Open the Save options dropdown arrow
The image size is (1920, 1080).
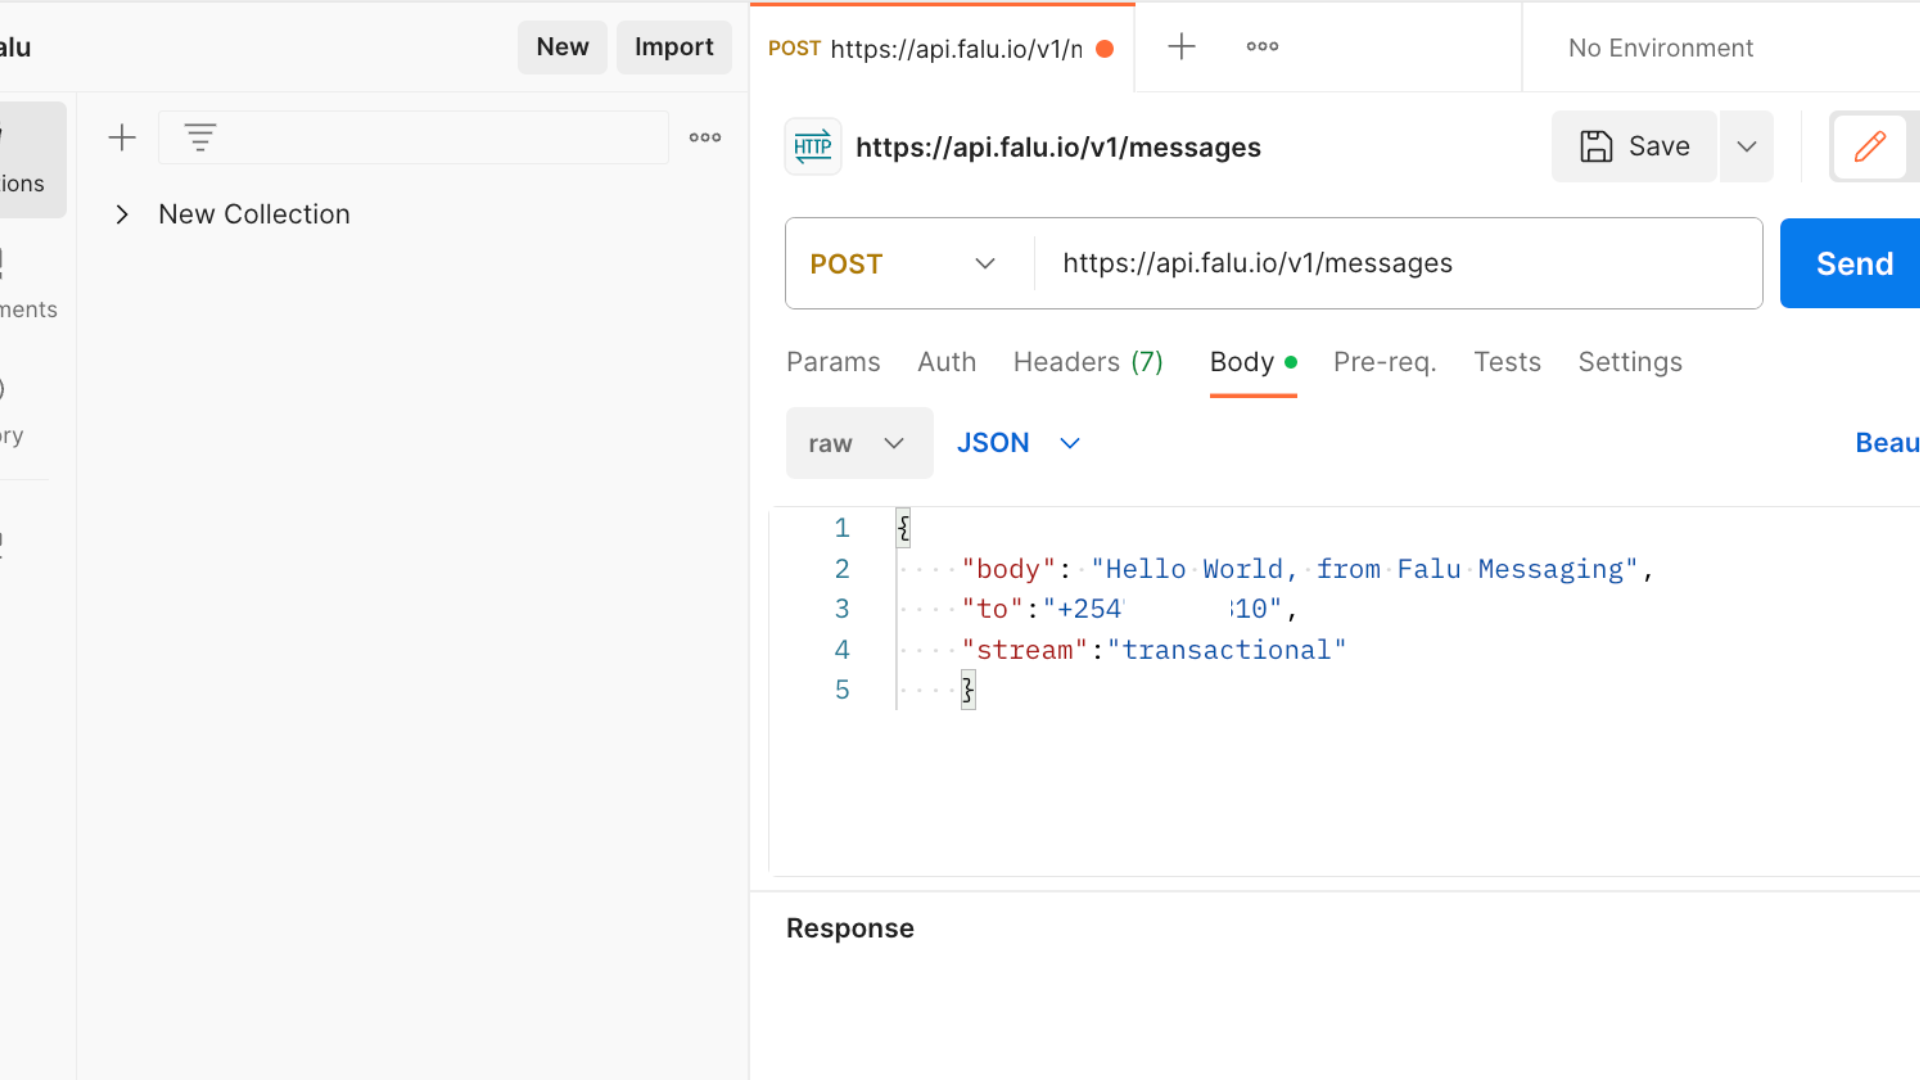point(1746,146)
